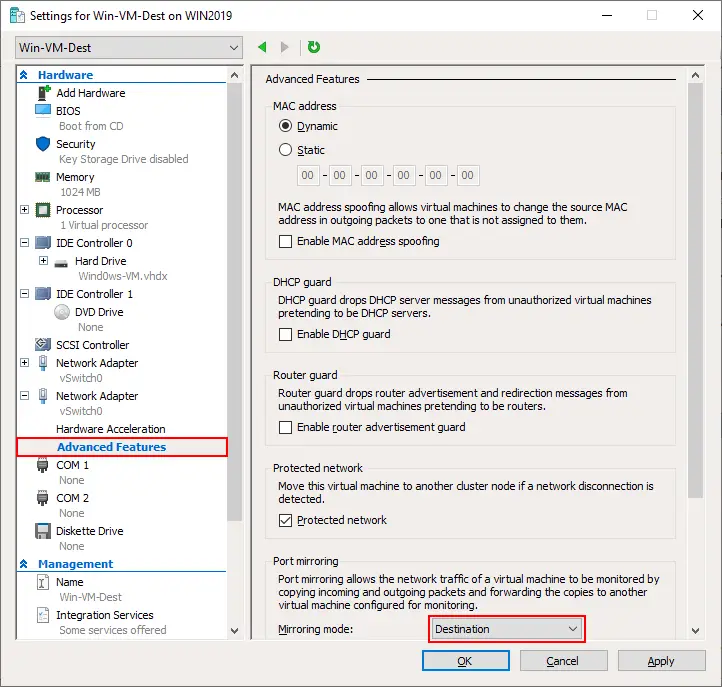This screenshot has height=687, width=722.
Task: Click the SCSI Controller icon
Action: pyautogui.click(x=43, y=344)
